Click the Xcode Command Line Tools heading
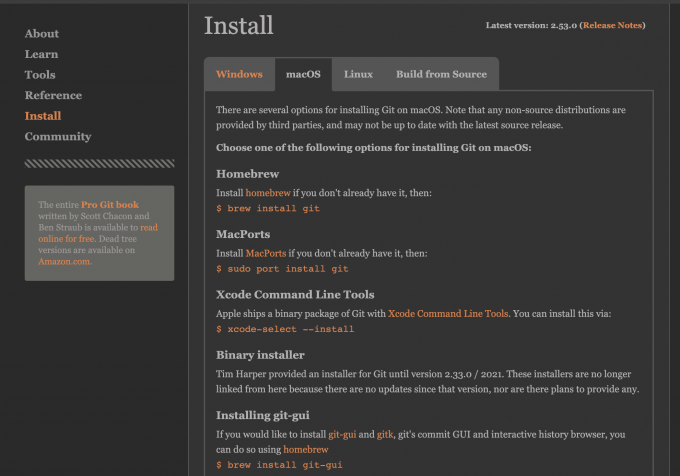 click(295, 294)
